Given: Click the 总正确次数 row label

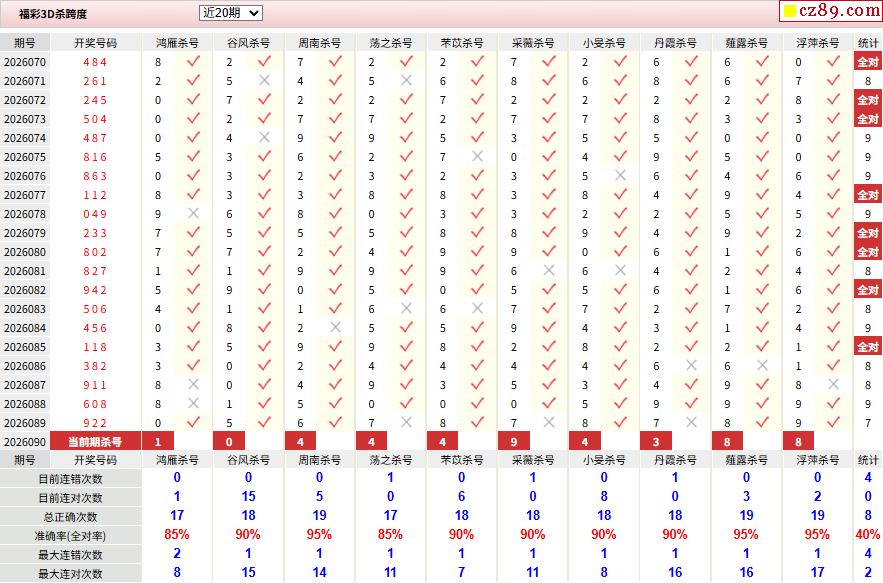Looking at the screenshot, I should pyautogui.click(x=70, y=517).
